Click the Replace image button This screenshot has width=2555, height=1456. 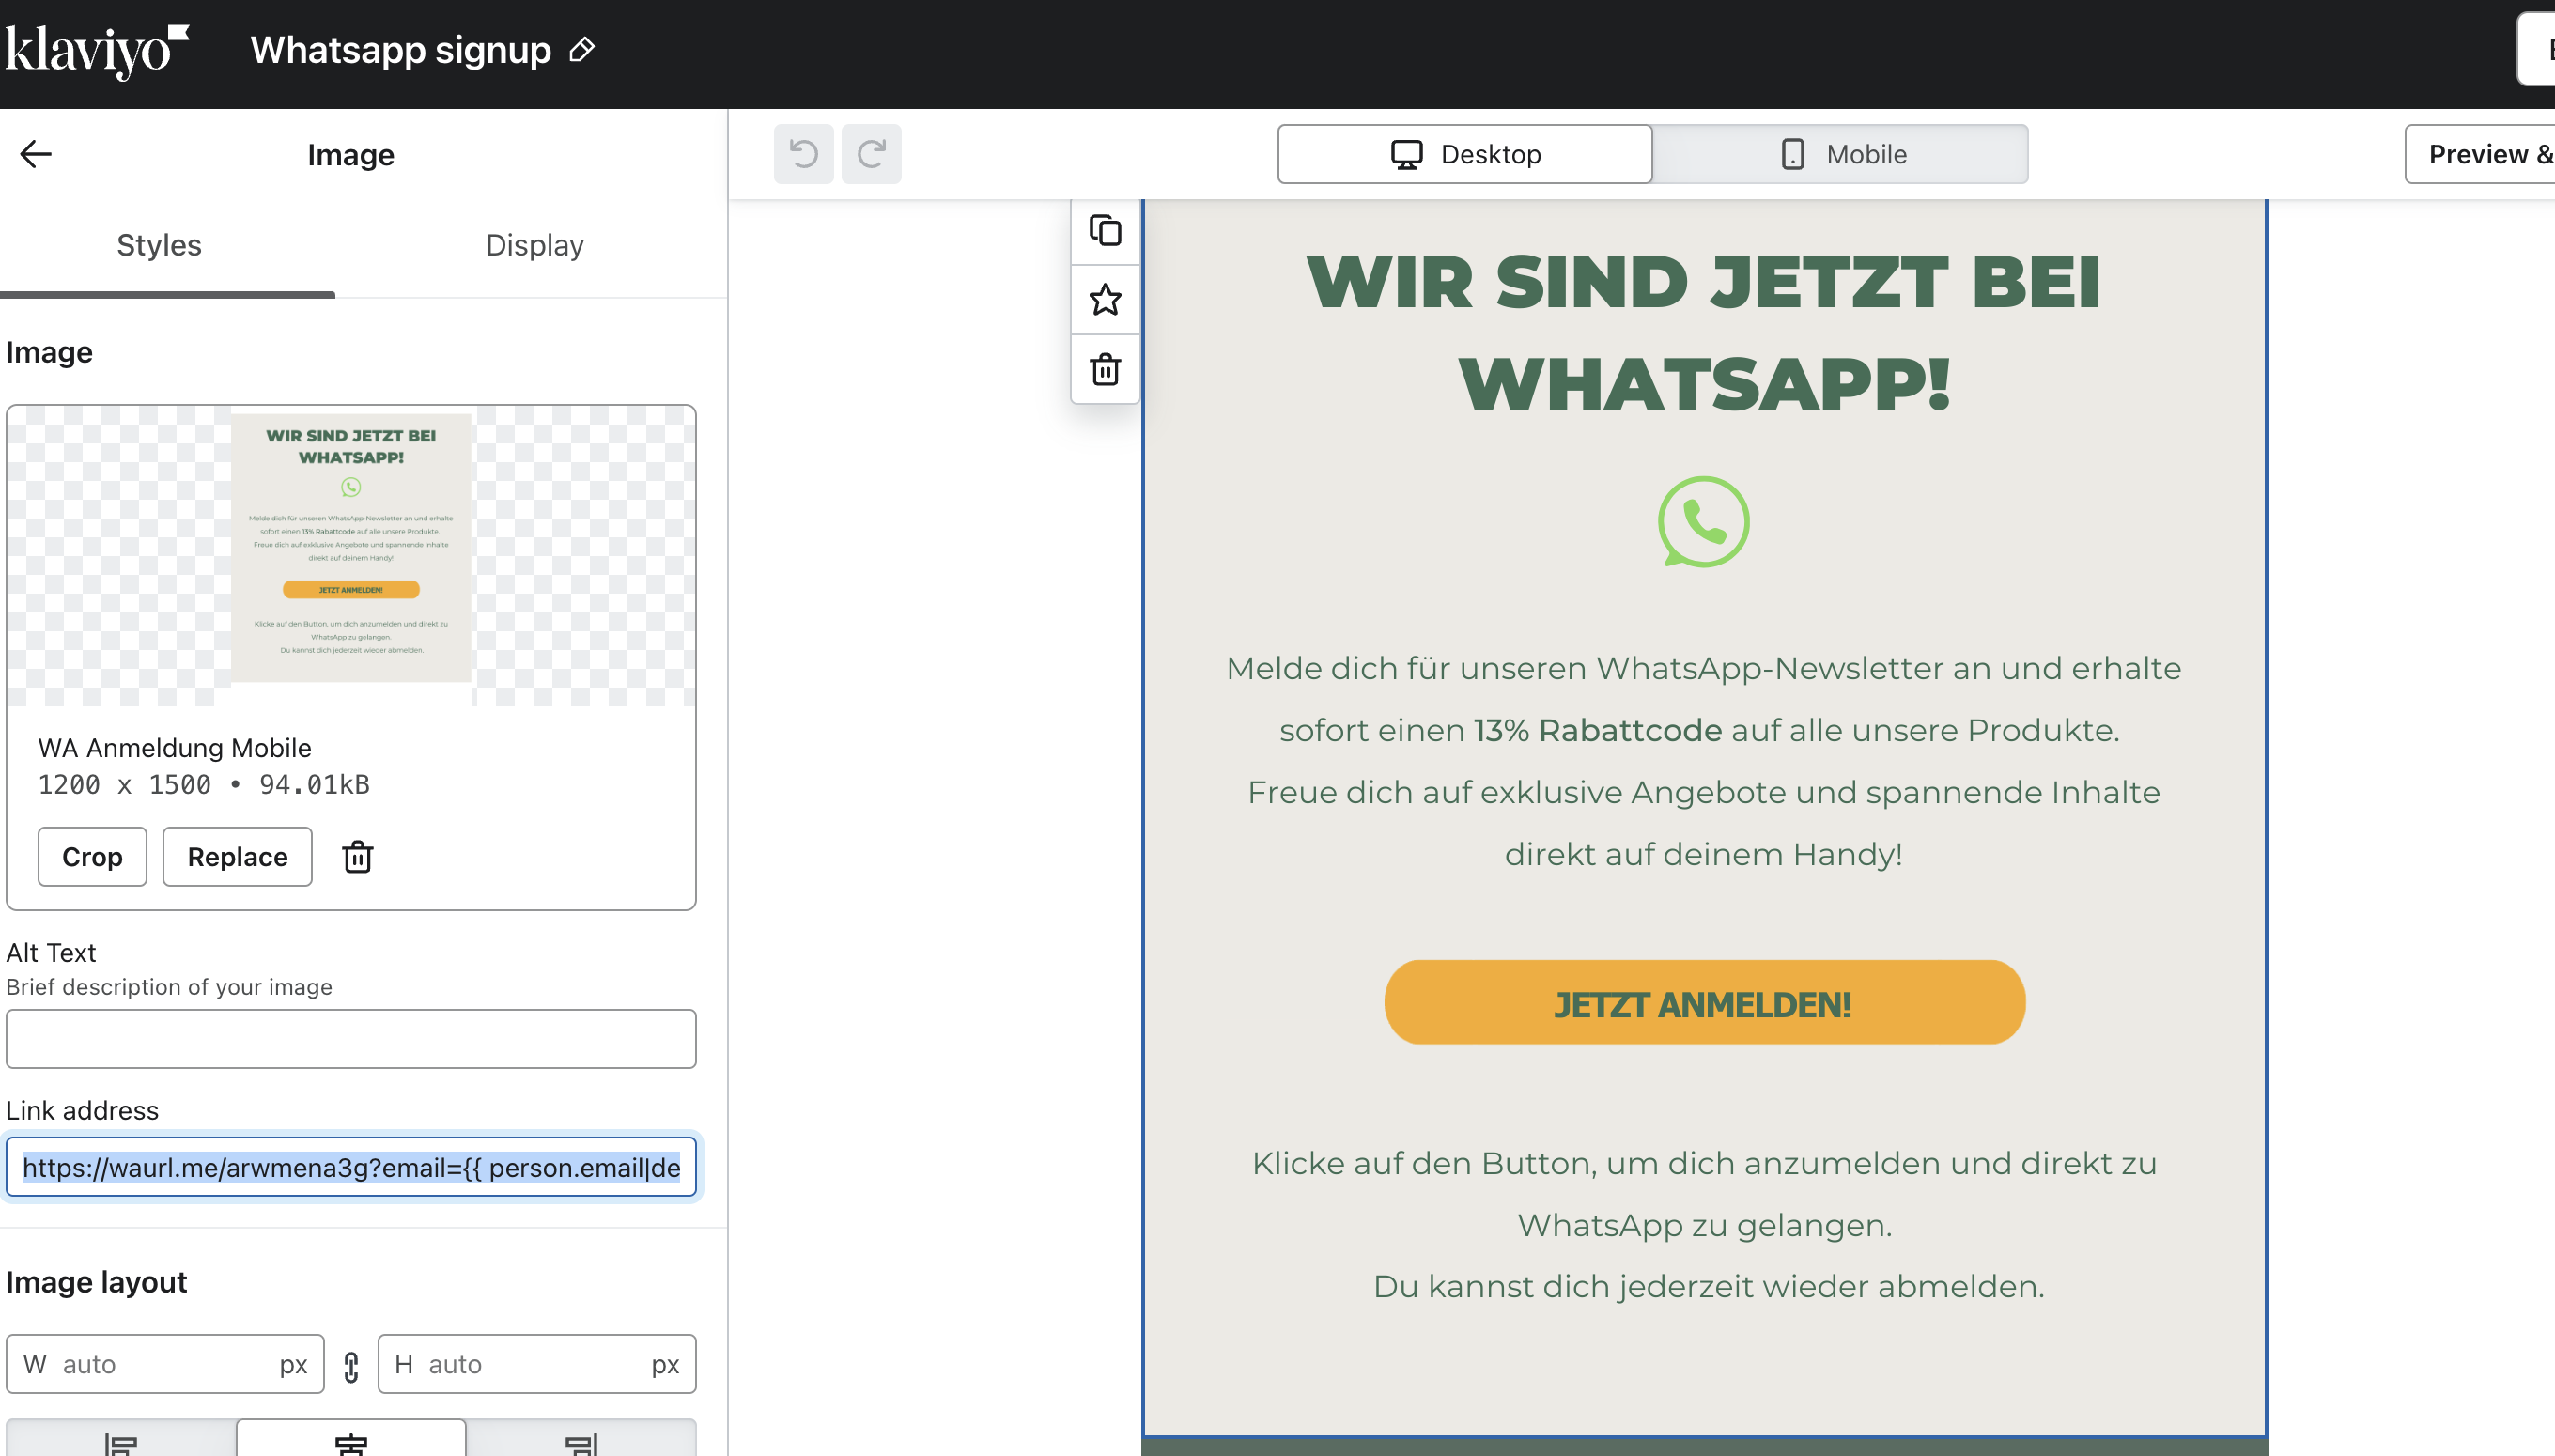tap(237, 857)
